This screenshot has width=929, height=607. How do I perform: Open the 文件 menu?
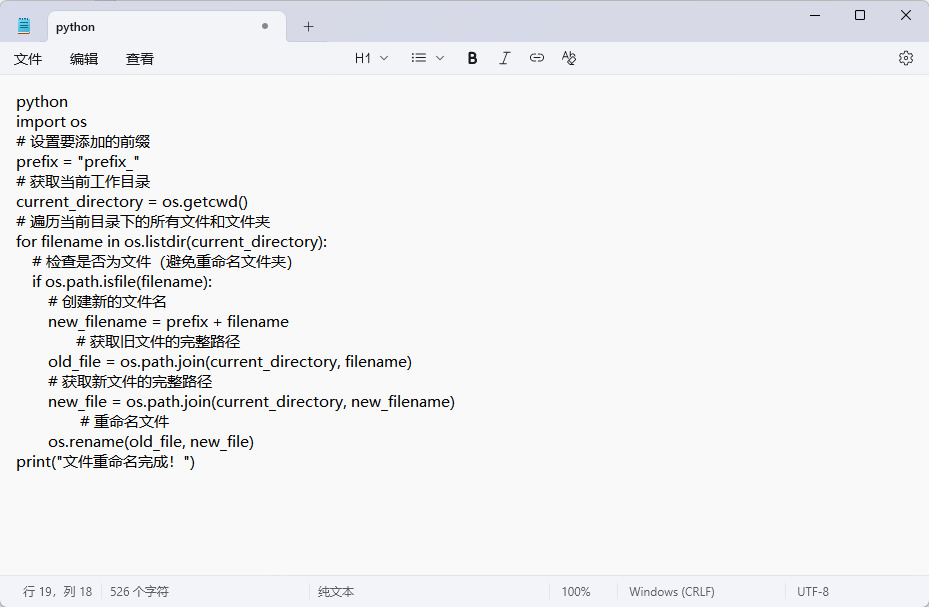[x=28, y=59]
